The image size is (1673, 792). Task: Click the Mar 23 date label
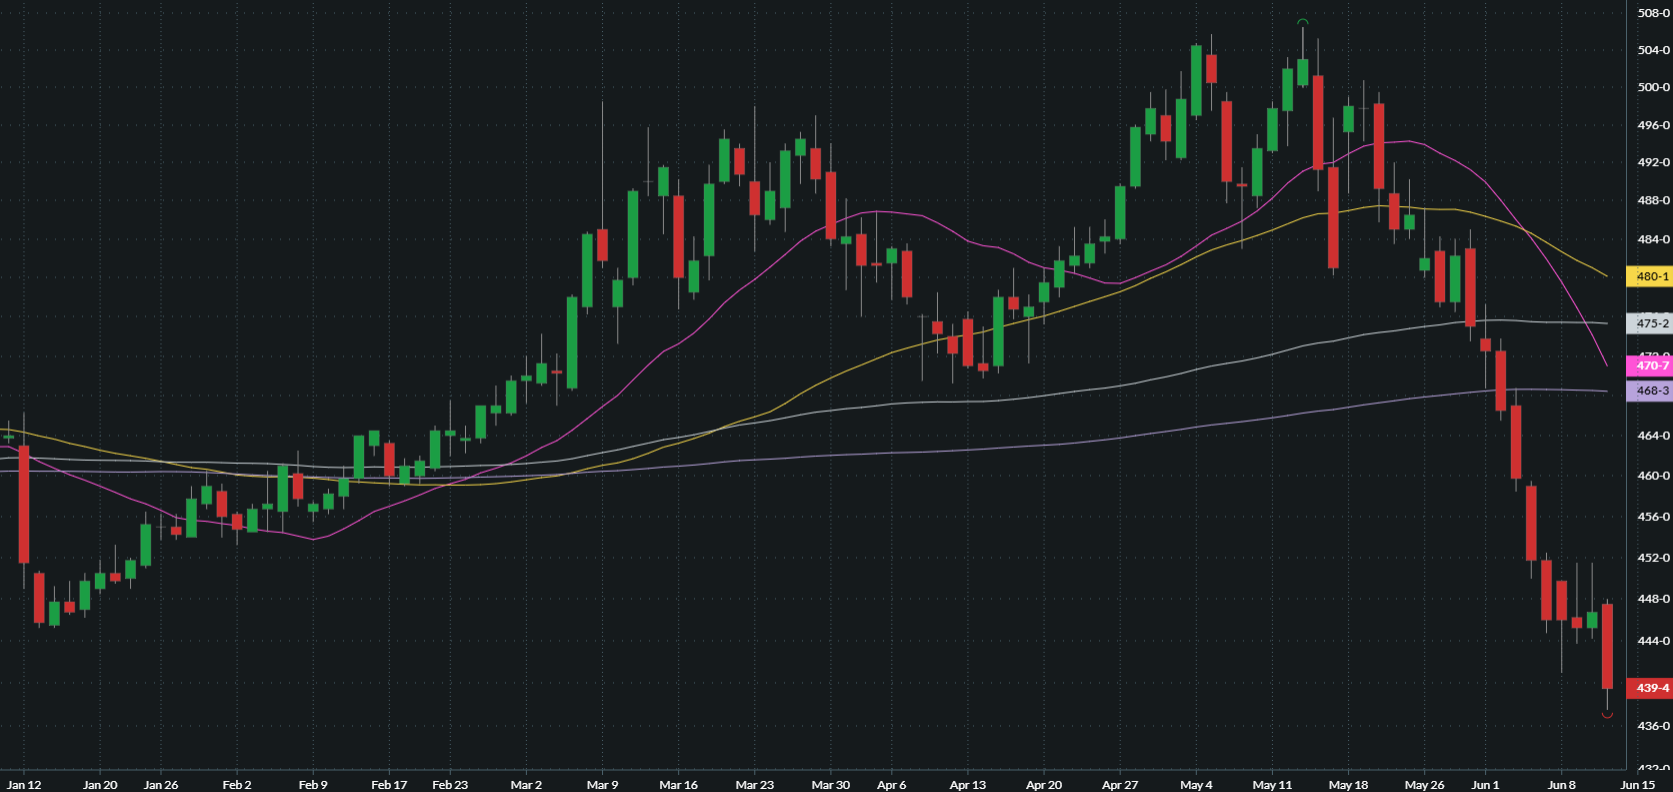tap(754, 785)
